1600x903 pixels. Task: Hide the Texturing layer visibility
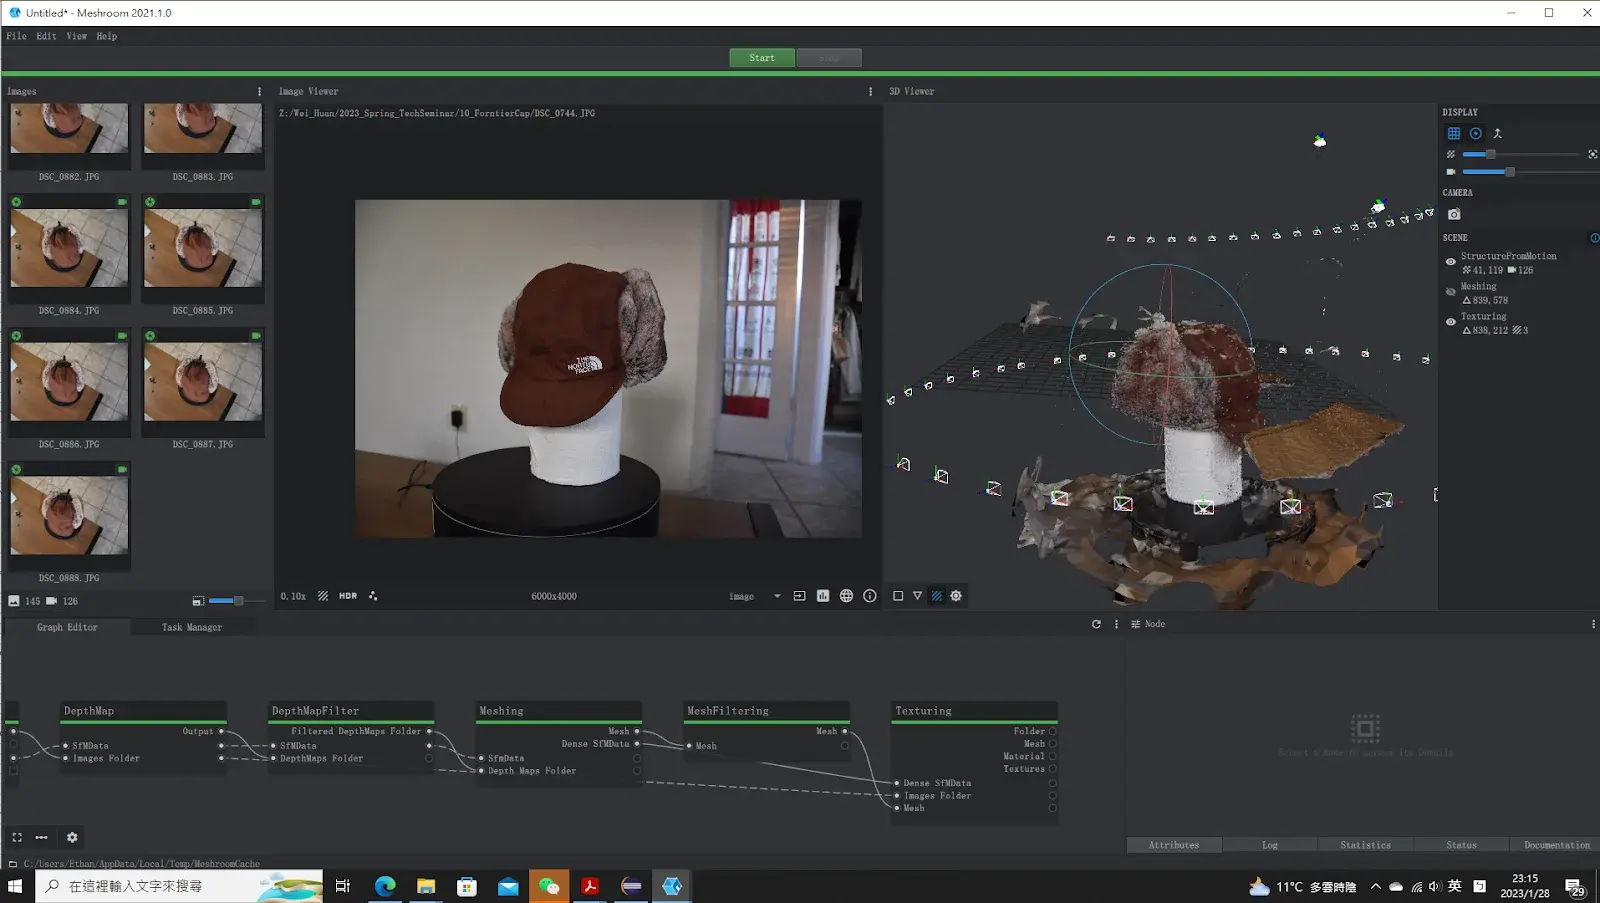(x=1451, y=322)
